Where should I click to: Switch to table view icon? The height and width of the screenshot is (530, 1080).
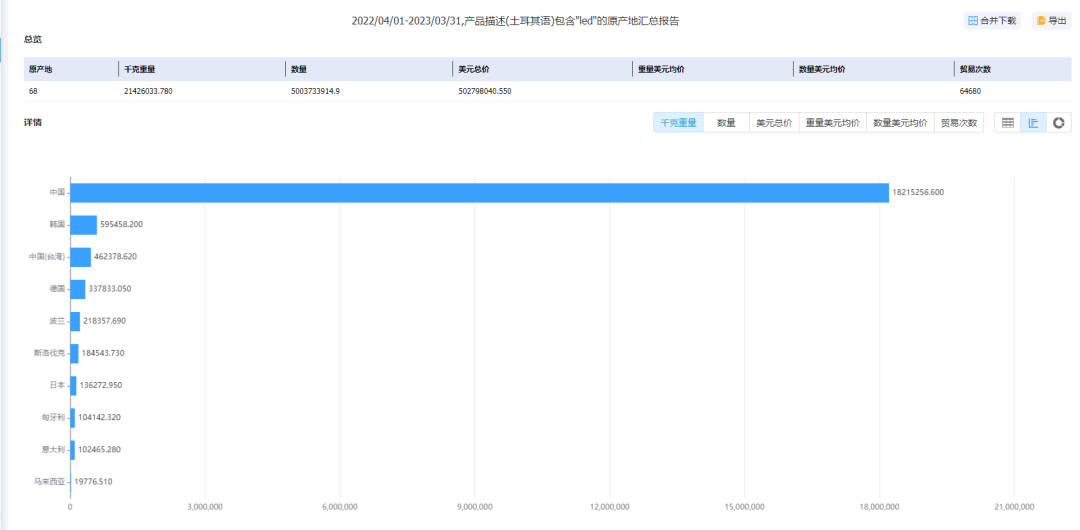(x=1007, y=123)
